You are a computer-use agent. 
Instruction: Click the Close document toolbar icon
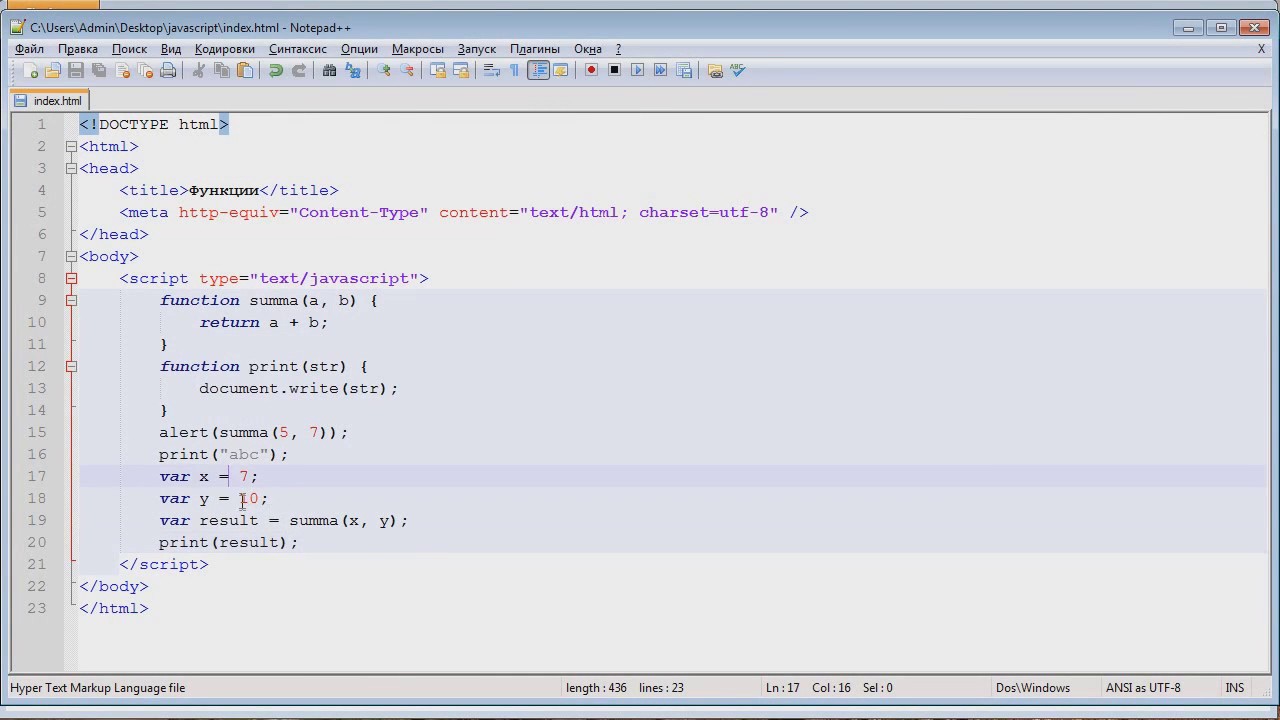pyautogui.click(x=122, y=70)
